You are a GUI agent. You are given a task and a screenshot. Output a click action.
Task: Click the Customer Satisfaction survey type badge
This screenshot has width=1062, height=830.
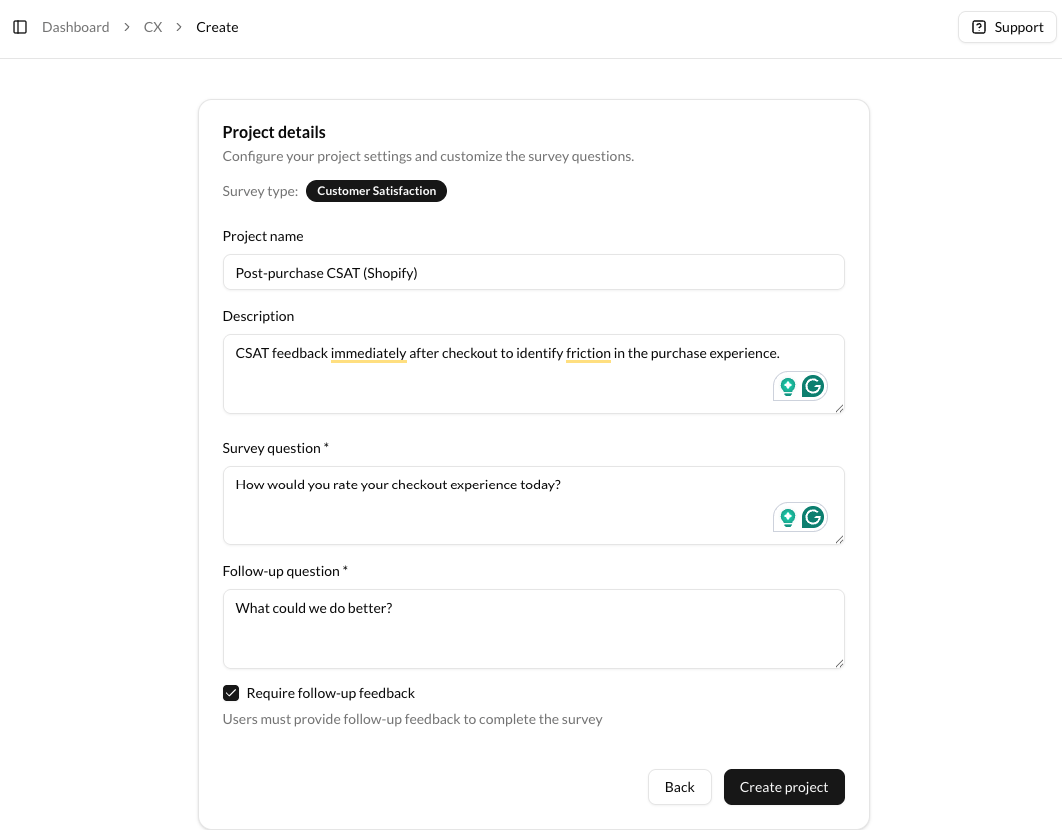coord(376,191)
